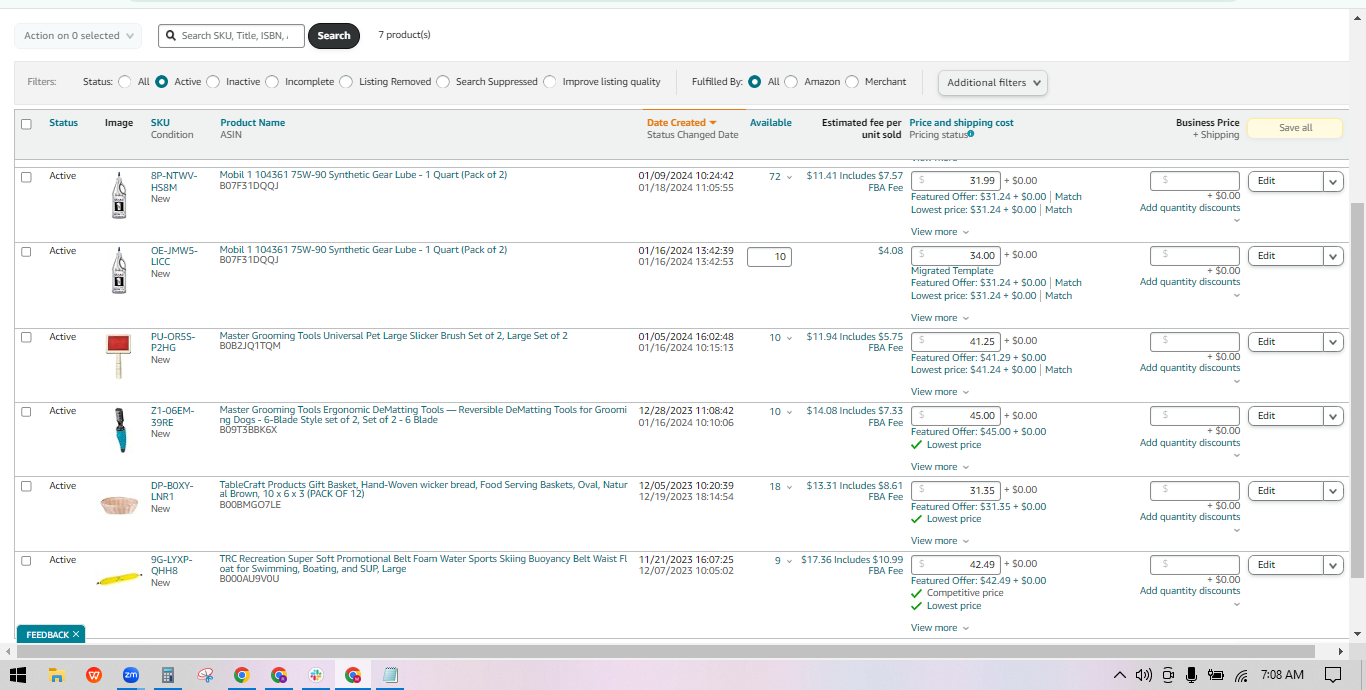This screenshot has height=690, width=1366.
Task: Open DeMatting tool product image
Action: [x=119, y=430]
